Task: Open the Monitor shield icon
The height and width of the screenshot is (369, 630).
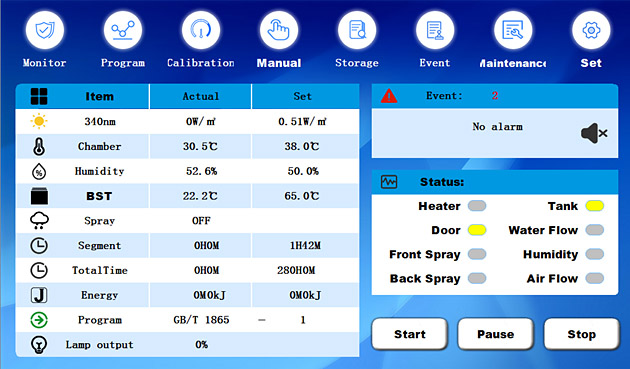Action: [45, 30]
